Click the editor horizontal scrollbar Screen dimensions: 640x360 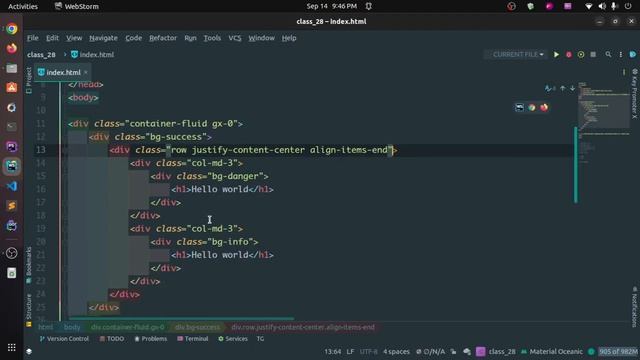point(181,318)
